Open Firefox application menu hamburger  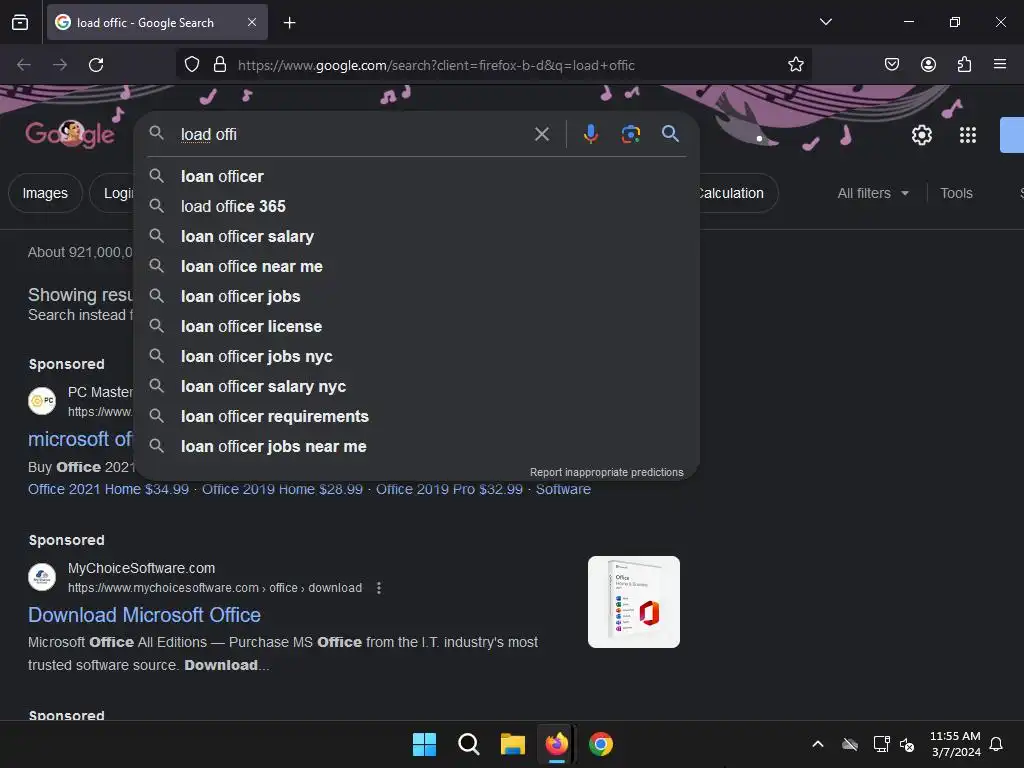(1000, 64)
